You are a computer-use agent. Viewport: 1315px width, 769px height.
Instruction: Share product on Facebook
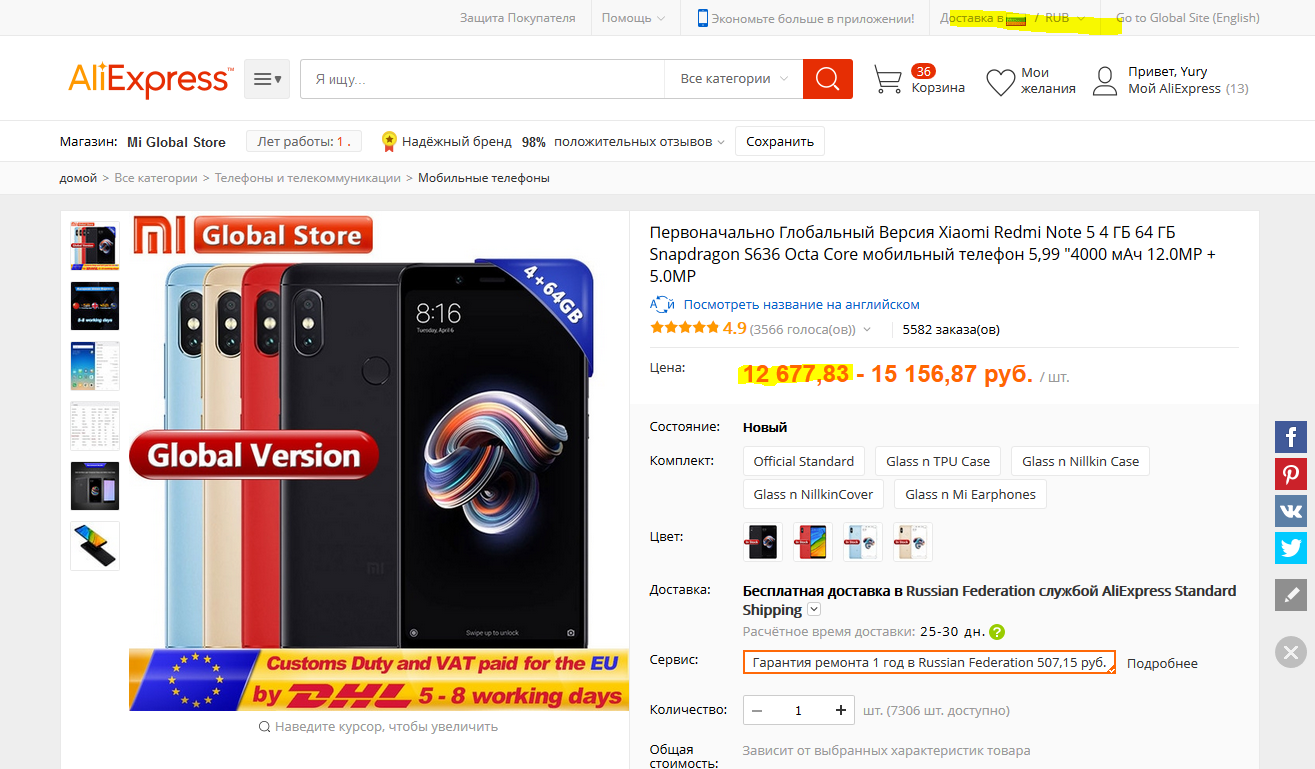tap(1290, 437)
